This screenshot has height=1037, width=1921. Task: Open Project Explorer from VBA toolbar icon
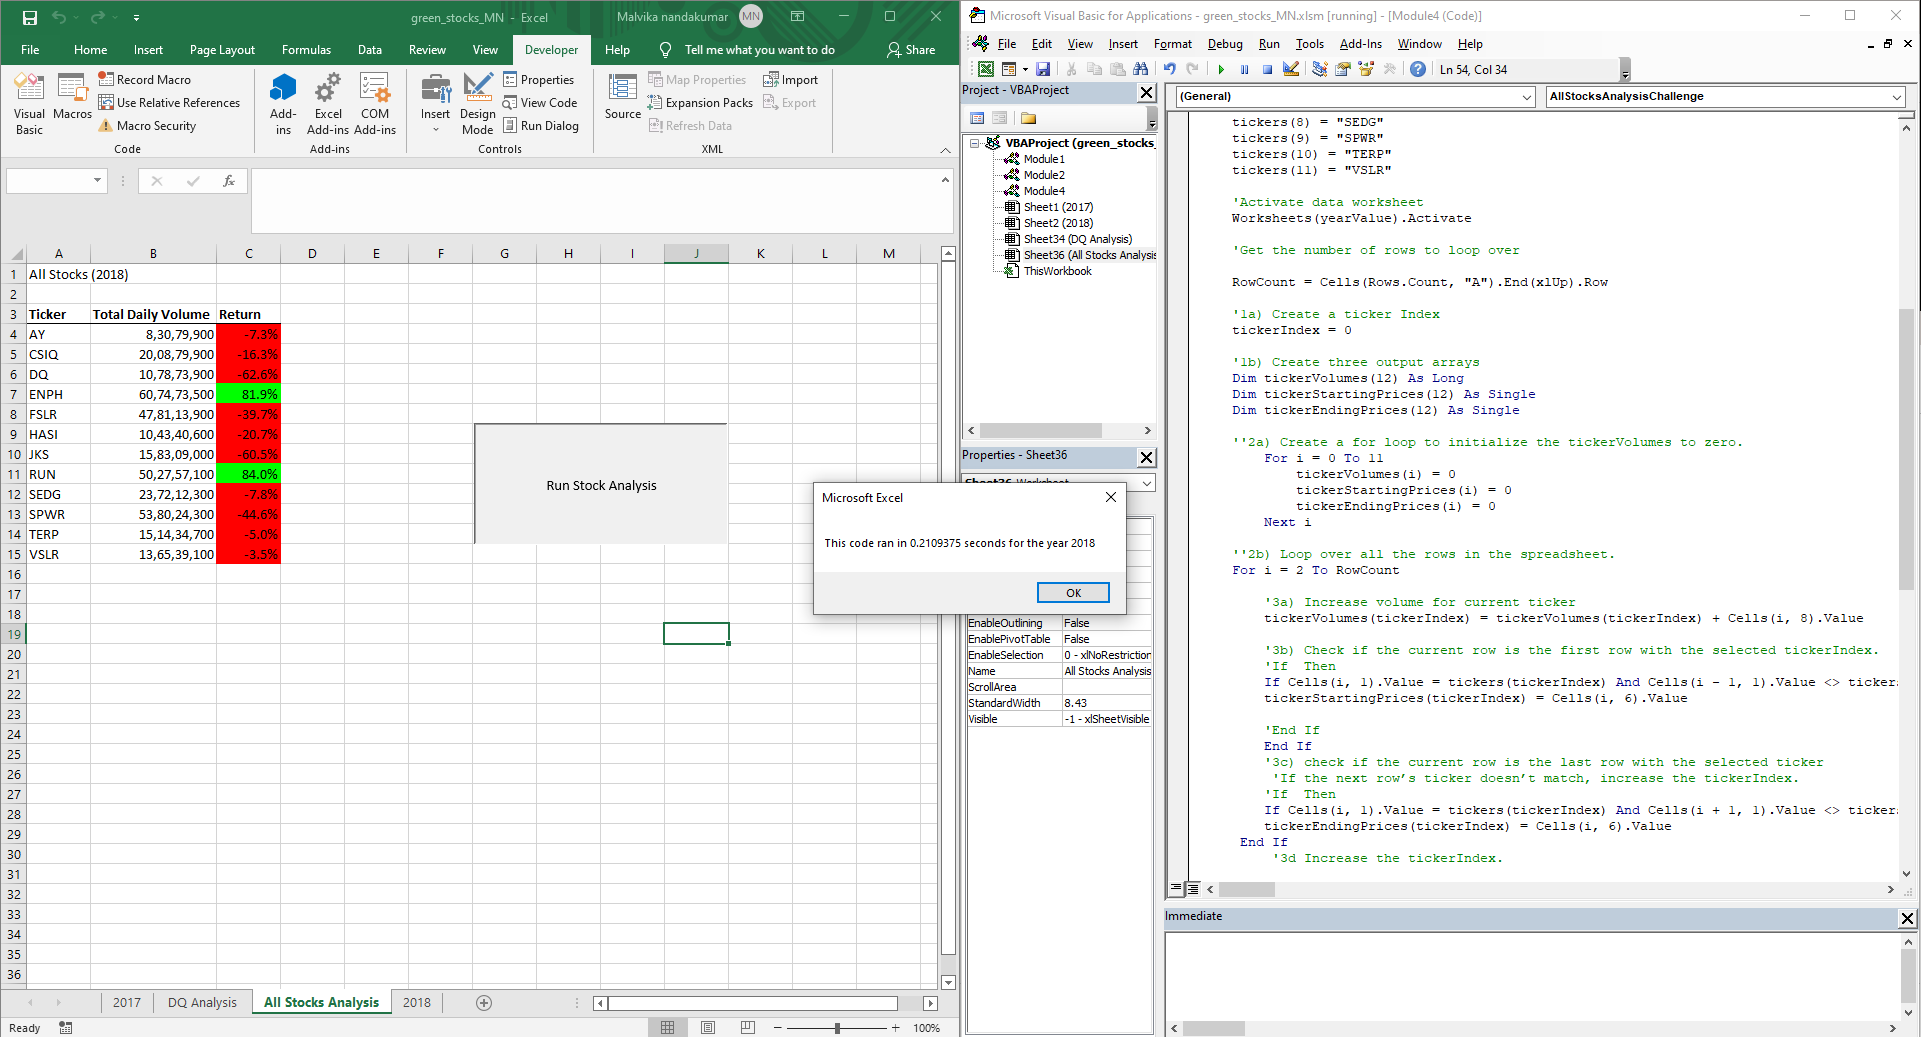coord(1319,69)
